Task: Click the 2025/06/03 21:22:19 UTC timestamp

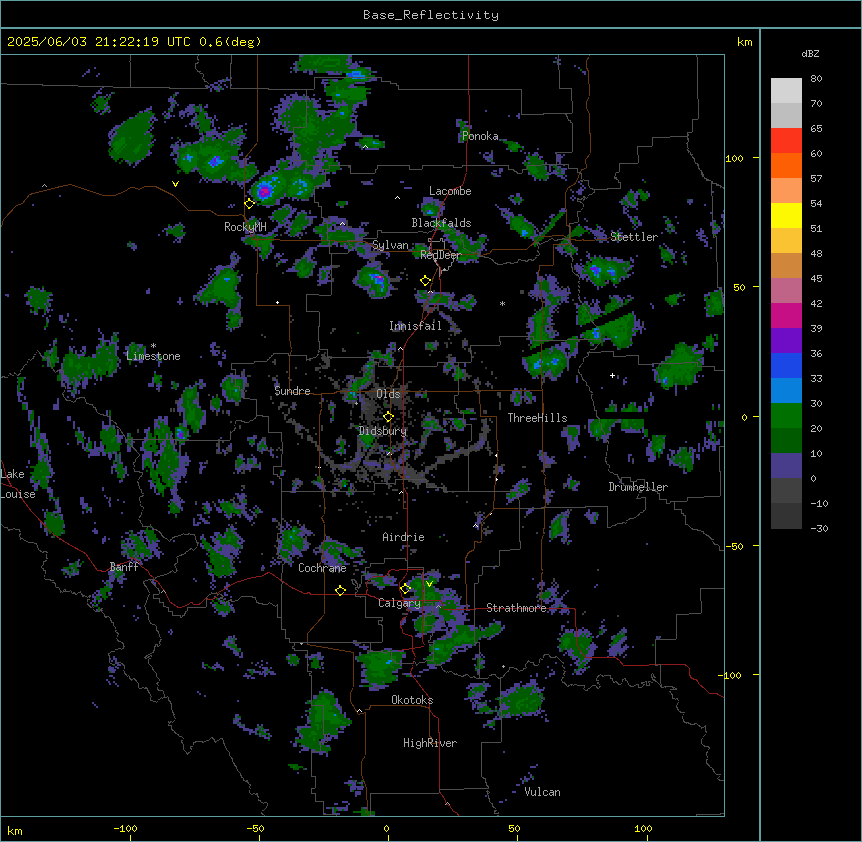Action: point(99,42)
